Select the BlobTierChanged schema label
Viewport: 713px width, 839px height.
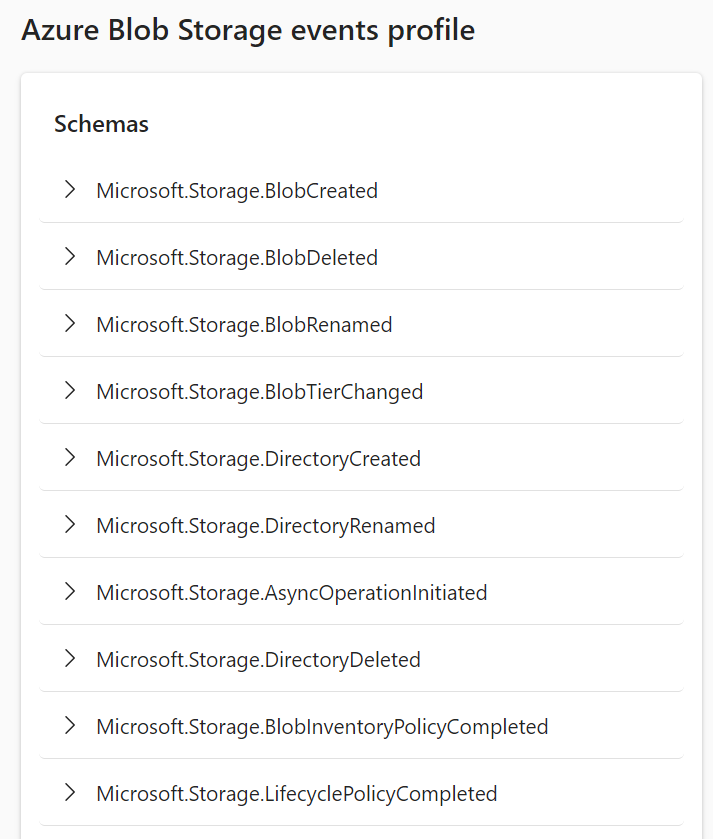pyautogui.click(x=259, y=391)
